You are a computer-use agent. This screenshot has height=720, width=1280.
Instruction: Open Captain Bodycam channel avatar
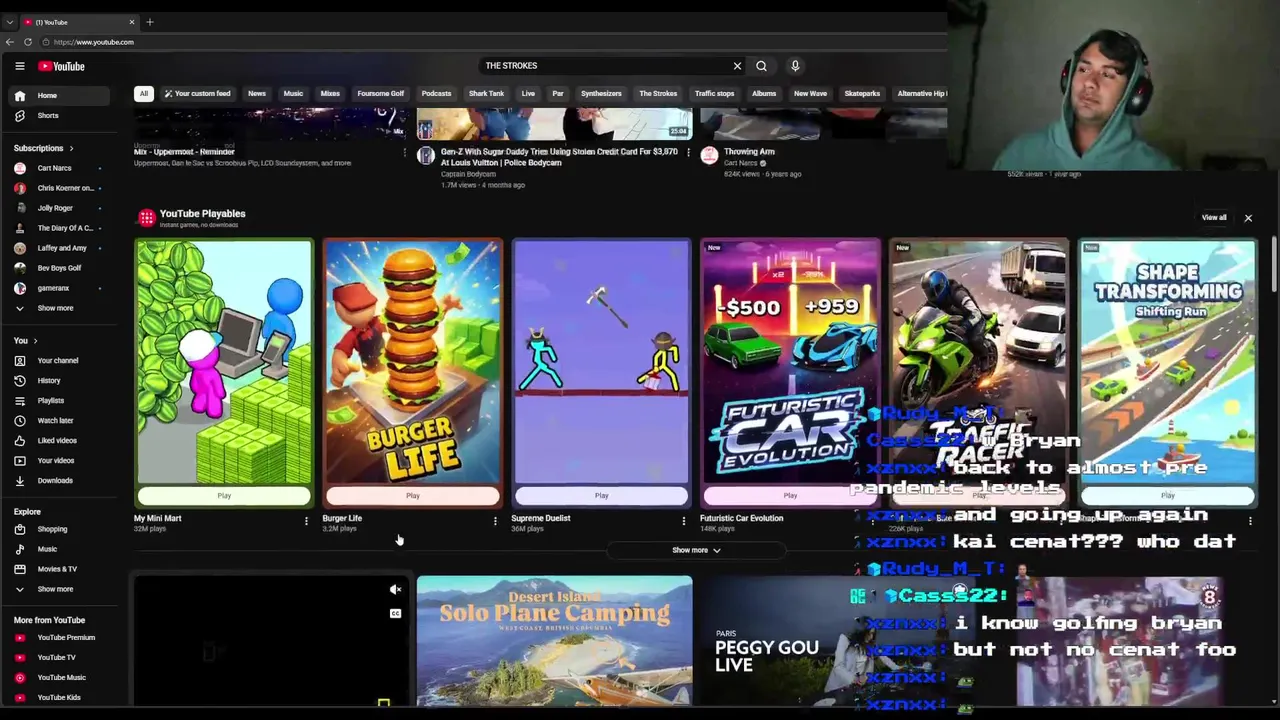(x=426, y=155)
